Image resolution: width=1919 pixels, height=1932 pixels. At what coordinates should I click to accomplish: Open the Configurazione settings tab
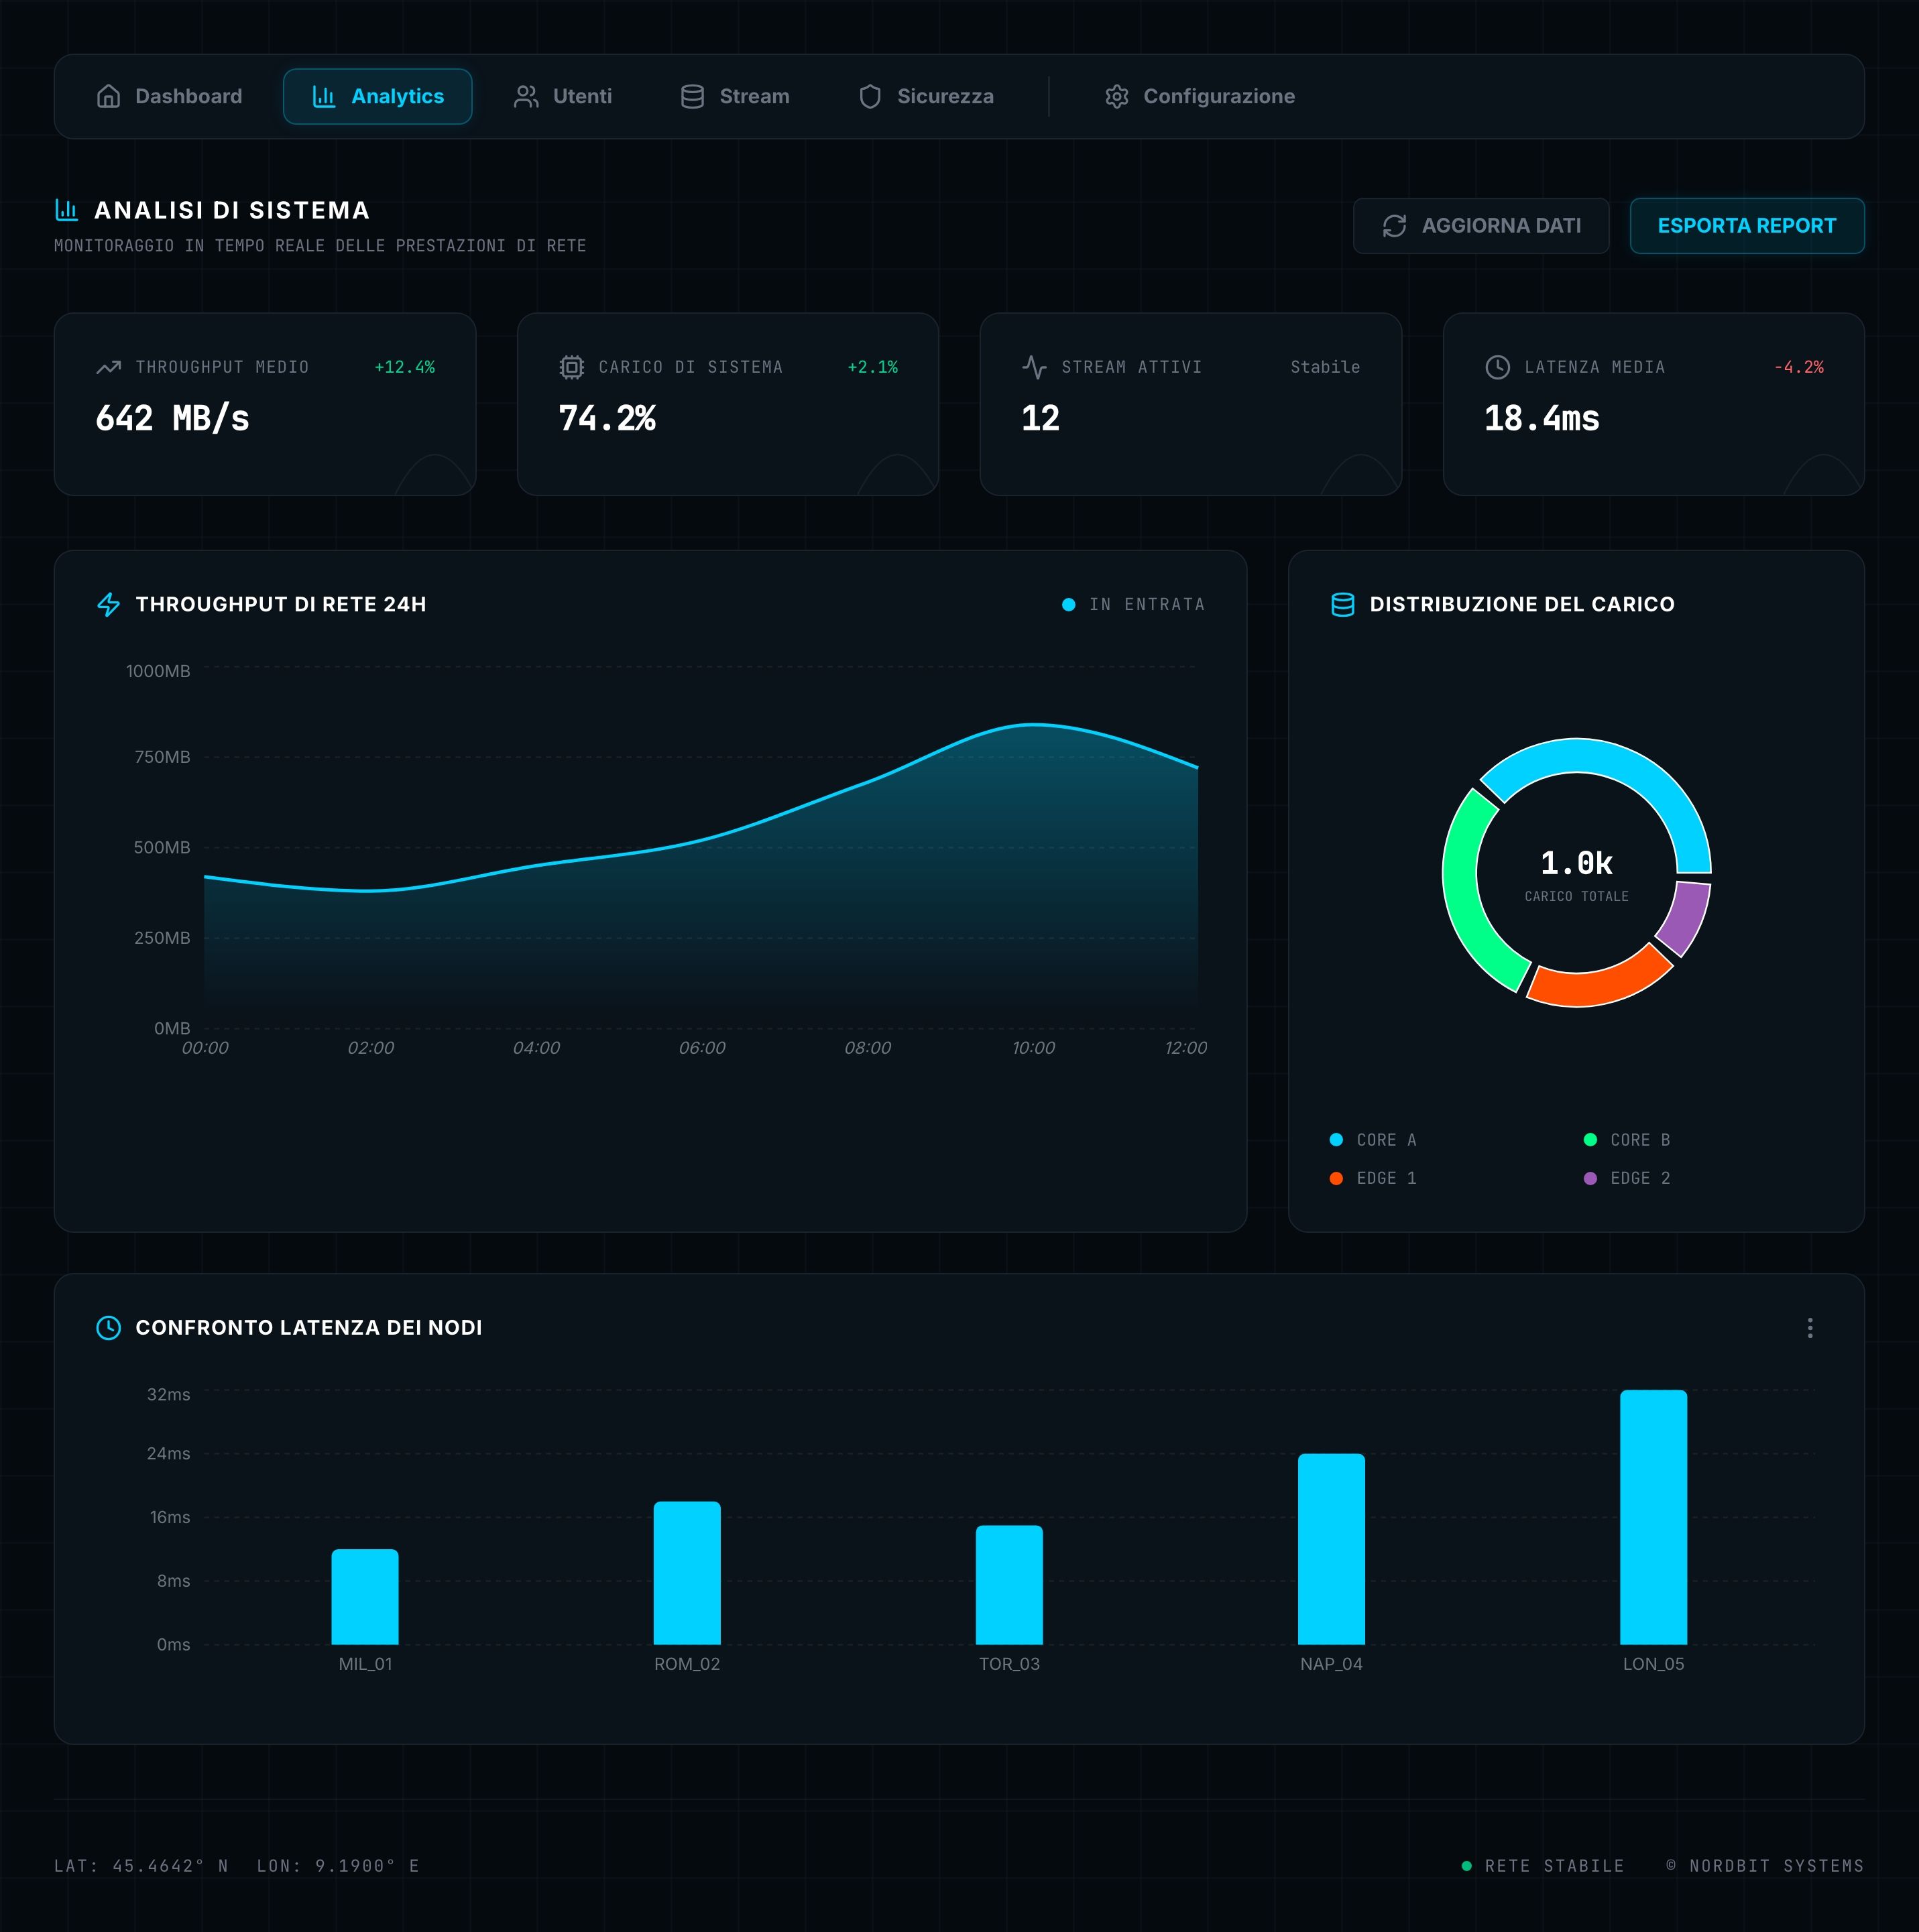tap(1199, 96)
